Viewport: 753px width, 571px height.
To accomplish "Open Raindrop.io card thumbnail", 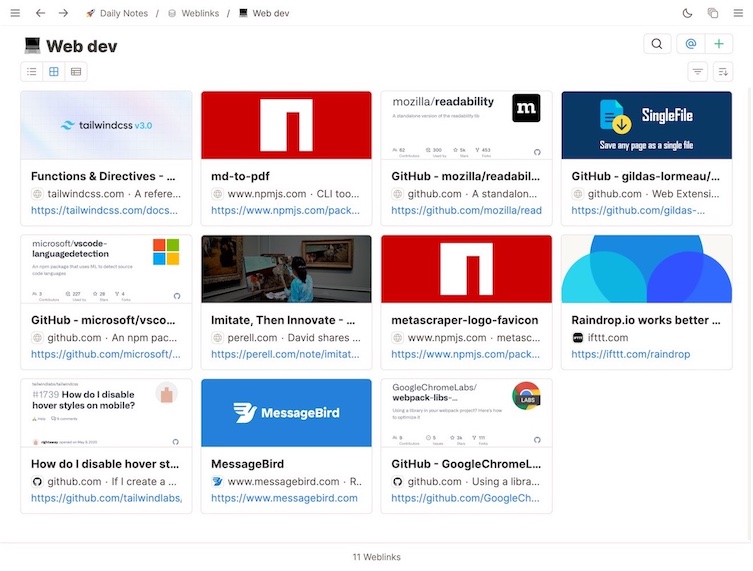I will click(x=646, y=269).
